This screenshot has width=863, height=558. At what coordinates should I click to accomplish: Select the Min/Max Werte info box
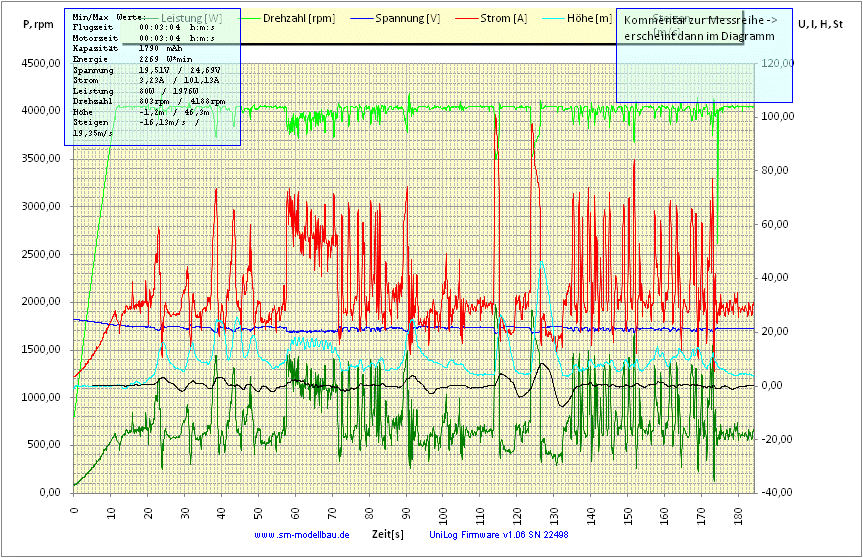click(x=152, y=77)
